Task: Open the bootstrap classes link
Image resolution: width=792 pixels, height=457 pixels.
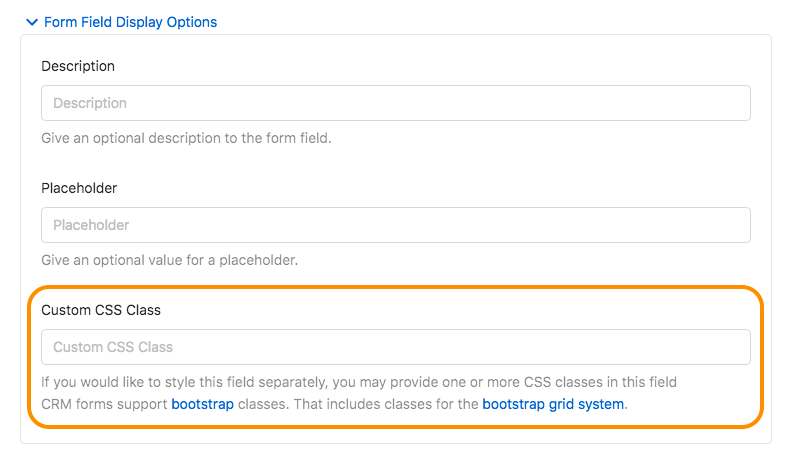Action: tap(201, 405)
